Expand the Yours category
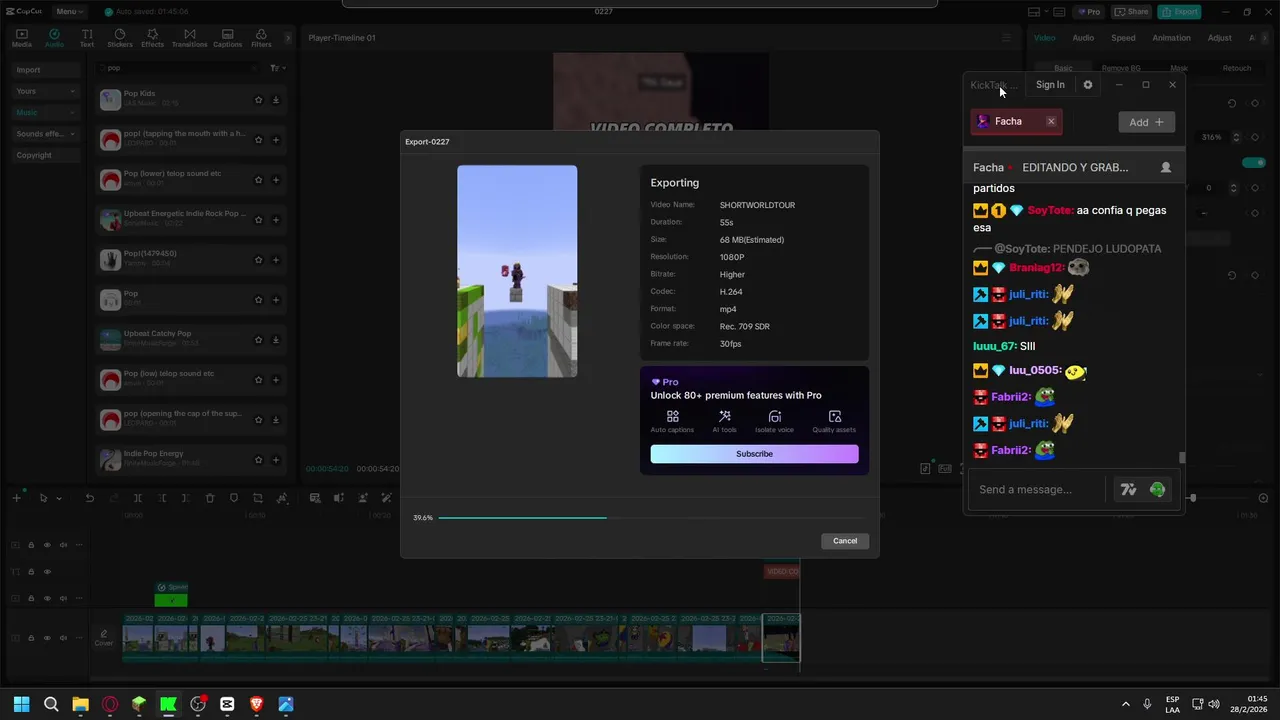This screenshot has height=720, width=1280. click(45, 91)
